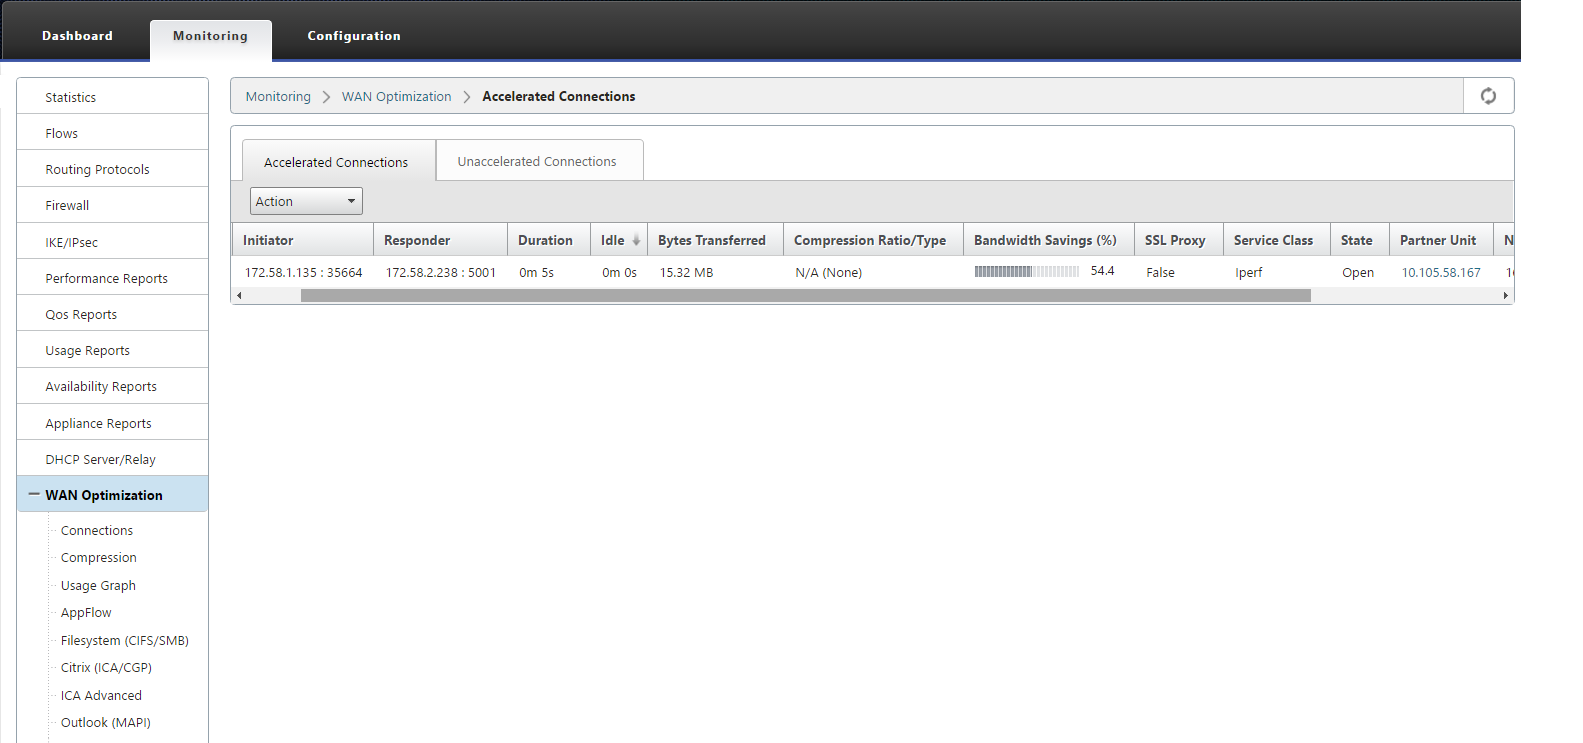1583x743 pixels.
Task: Select initiator cell 172.58.1.135 : 35664
Action: (x=303, y=272)
